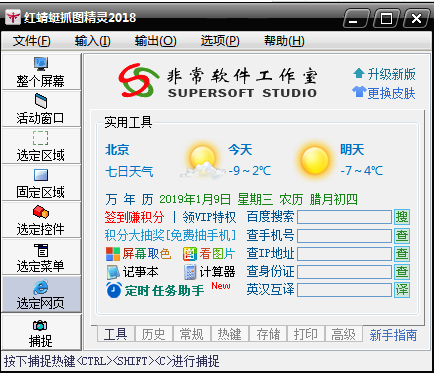Hit the 捕捉 camera capture button

(41, 332)
